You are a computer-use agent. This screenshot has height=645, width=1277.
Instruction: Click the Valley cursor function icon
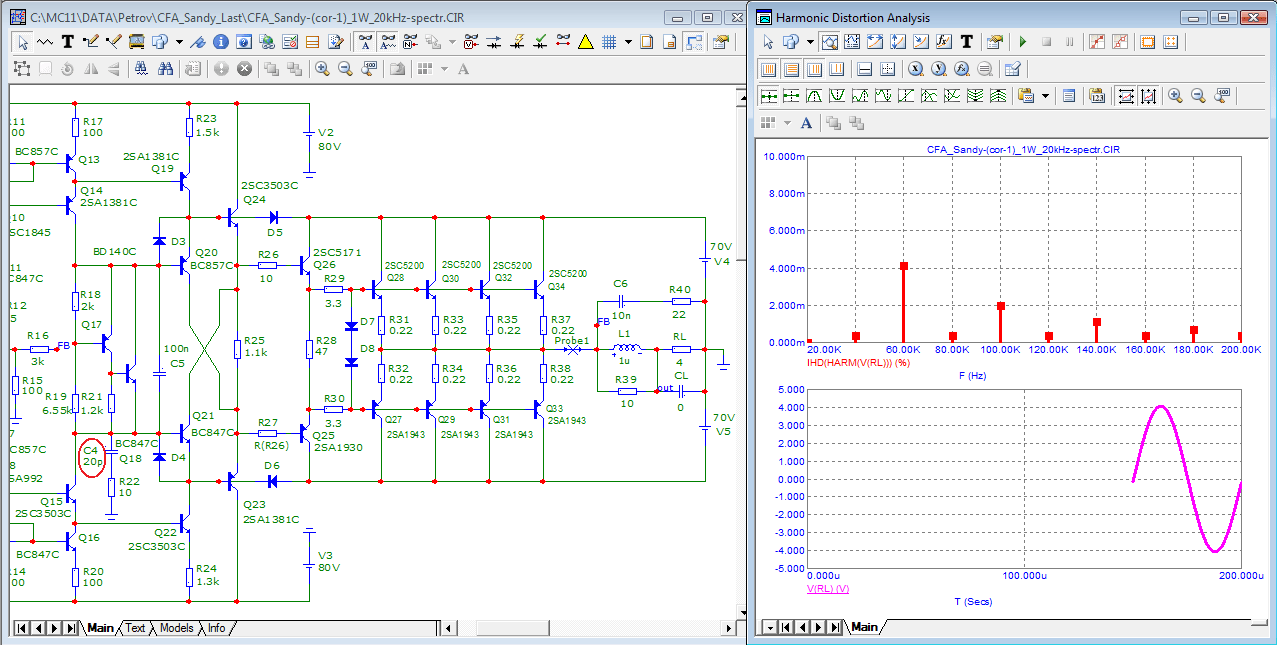point(837,95)
